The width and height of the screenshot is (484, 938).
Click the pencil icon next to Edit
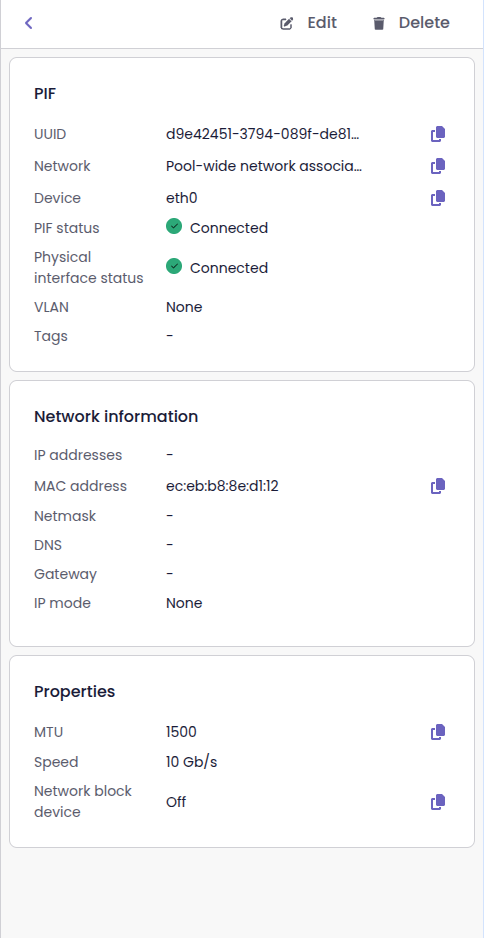click(287, 24)
